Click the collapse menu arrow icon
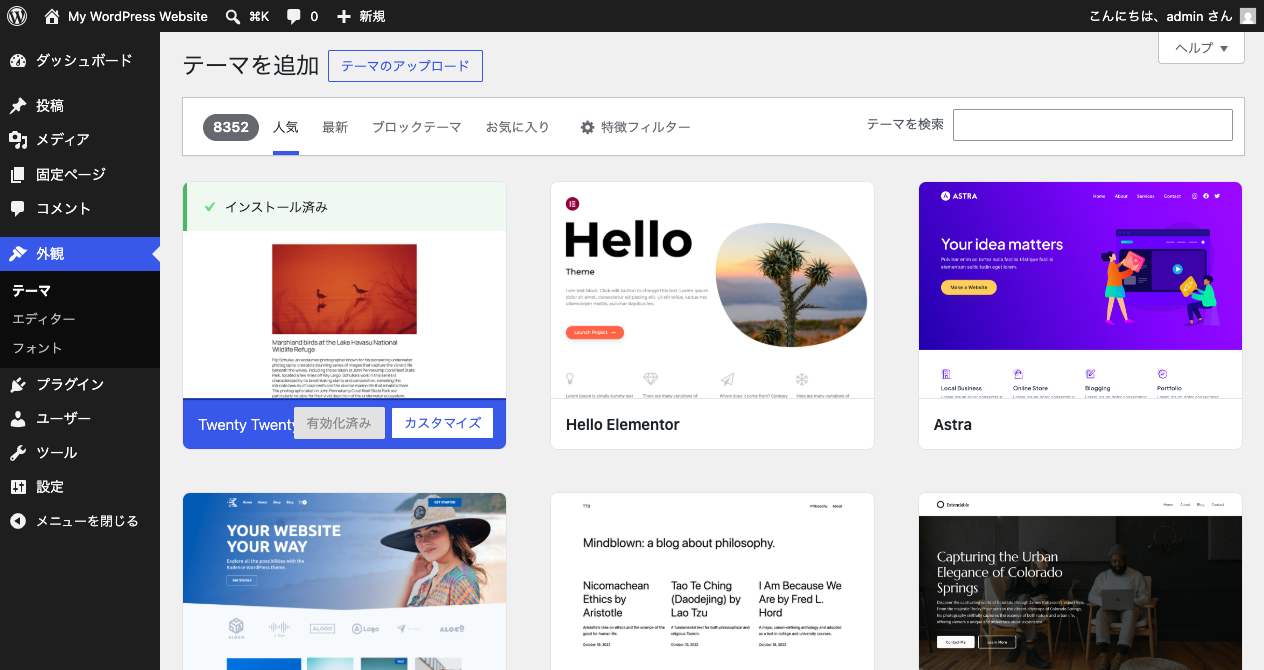This screenshot has height=670, width=1264. click(x=18, y=521)
